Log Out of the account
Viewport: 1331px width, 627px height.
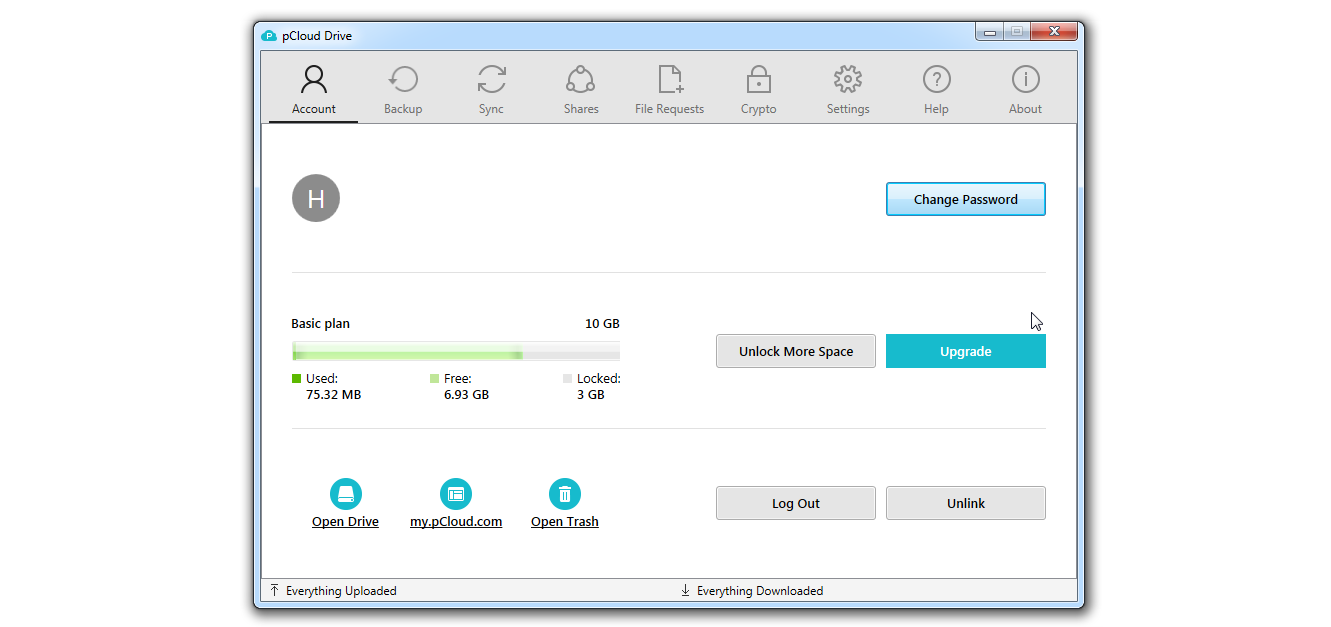(796, 503)
